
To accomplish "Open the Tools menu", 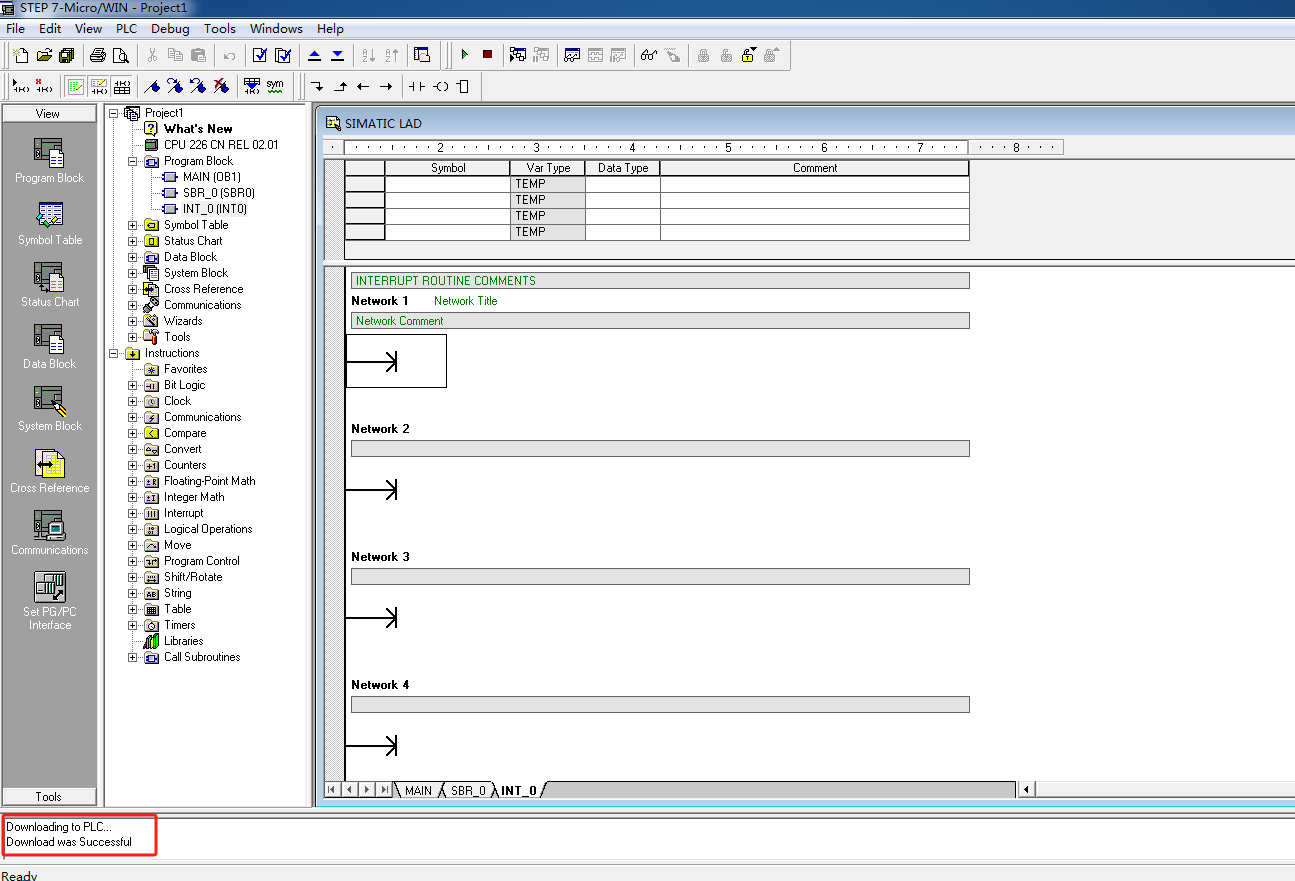I will (220, 29).
